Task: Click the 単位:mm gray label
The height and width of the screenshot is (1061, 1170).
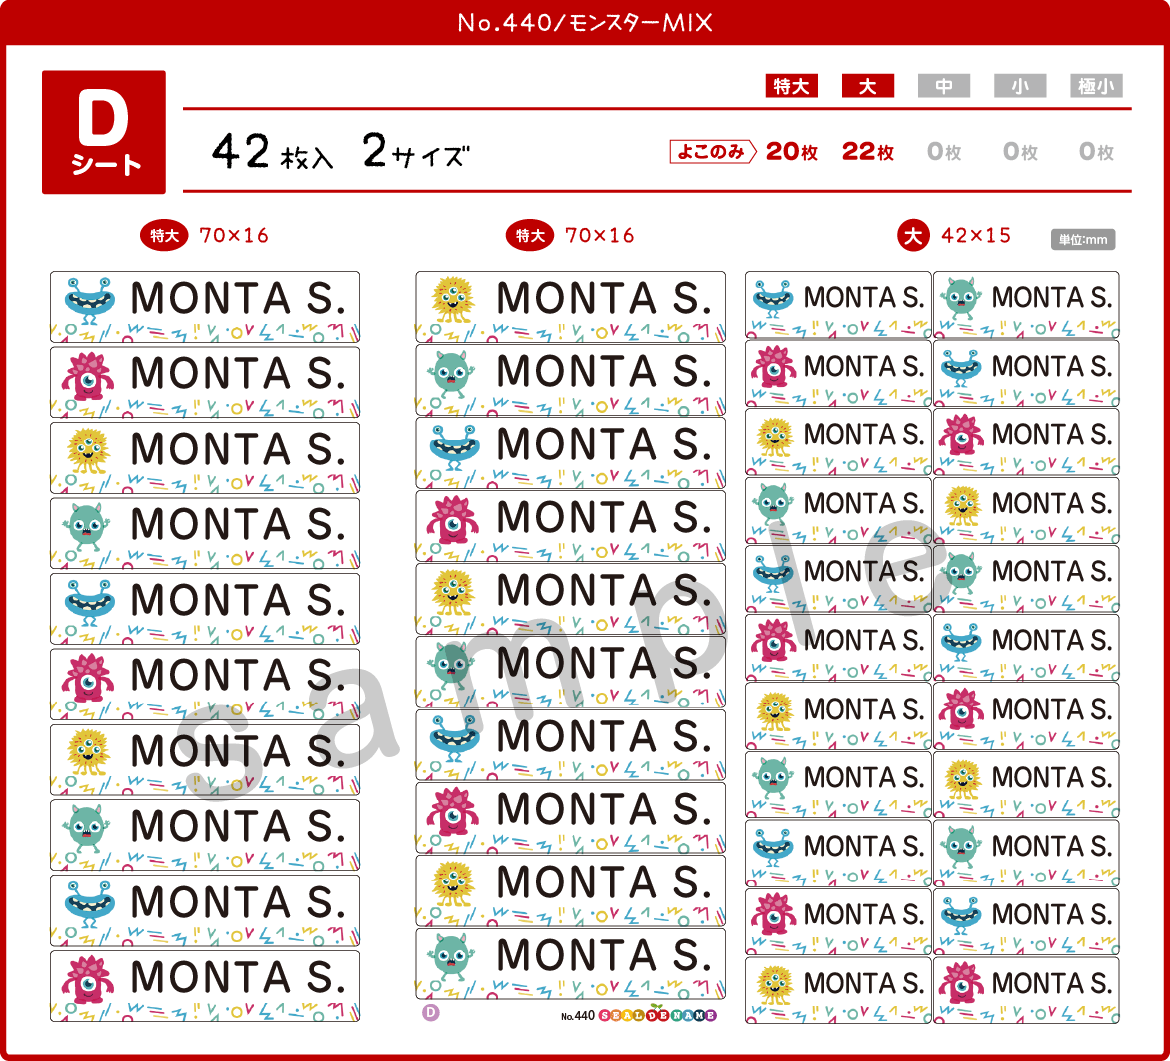Action: tap(1083, 240)
